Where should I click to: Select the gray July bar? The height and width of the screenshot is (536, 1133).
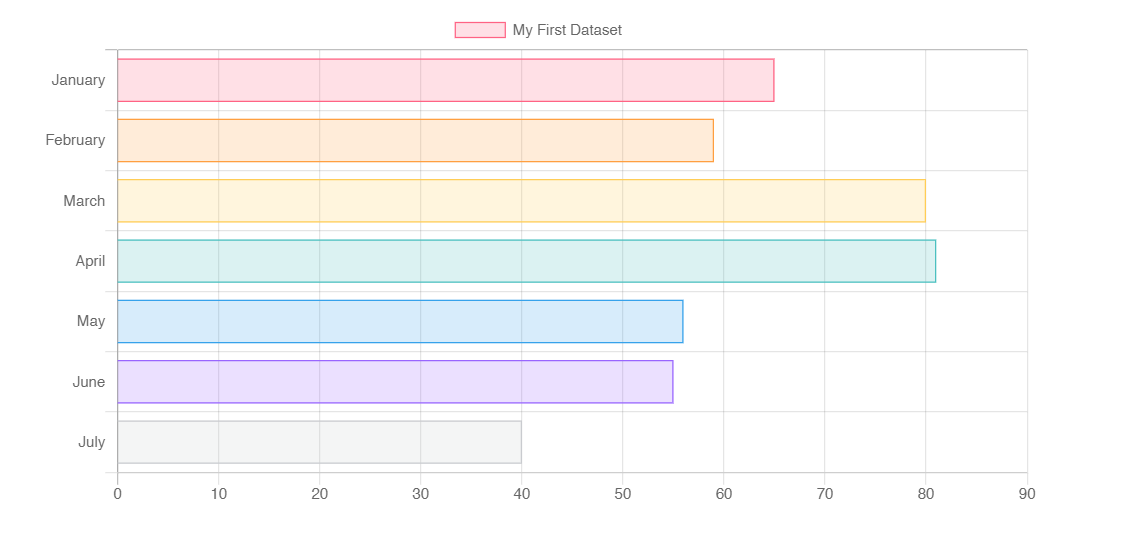pyautogui.click(x=319, y=442)
